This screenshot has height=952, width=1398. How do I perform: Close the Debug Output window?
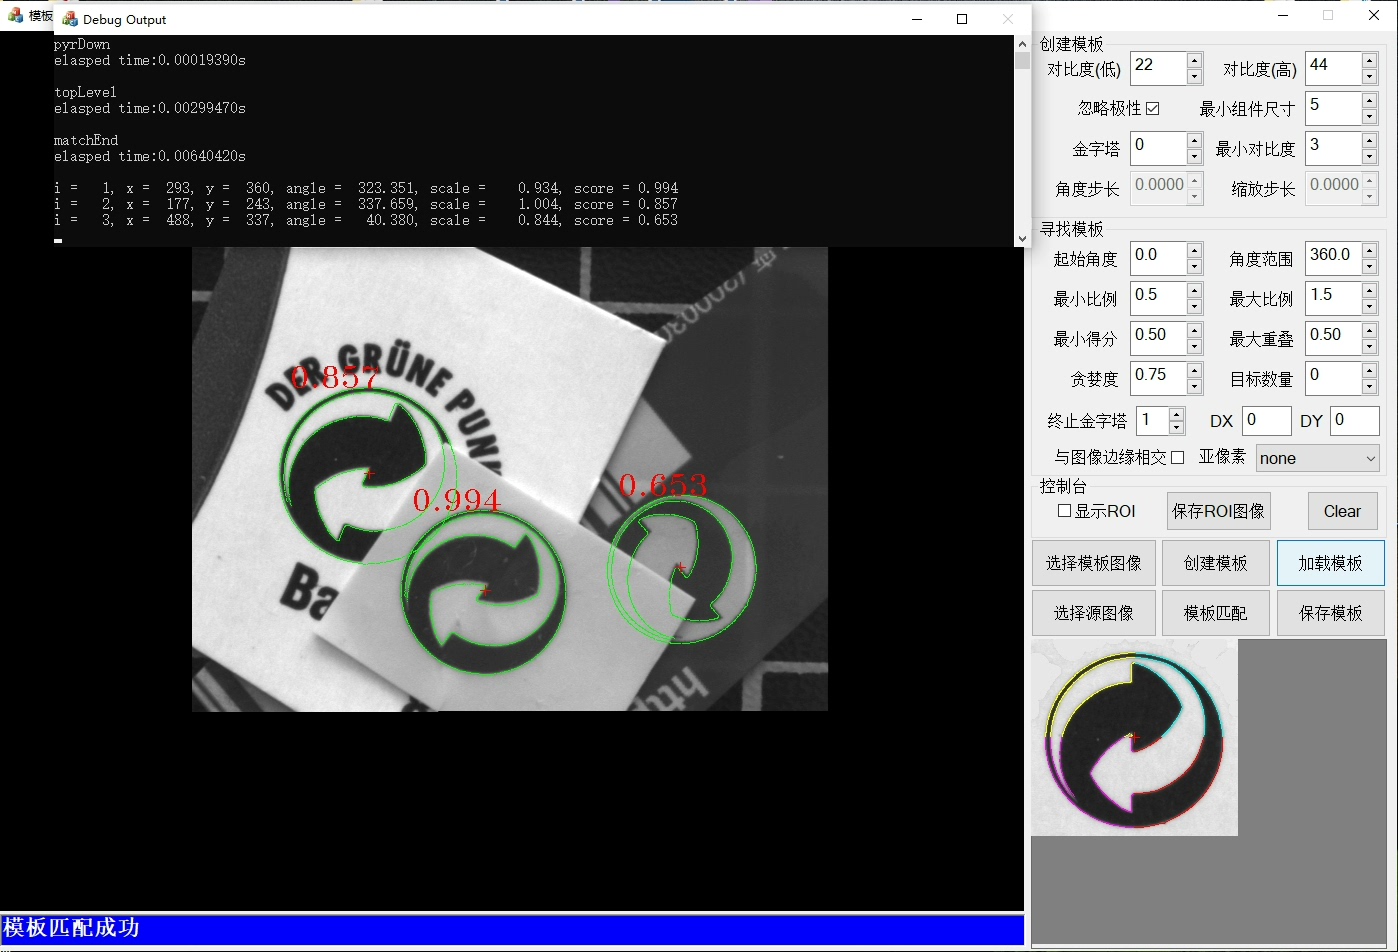[1008, 19]
